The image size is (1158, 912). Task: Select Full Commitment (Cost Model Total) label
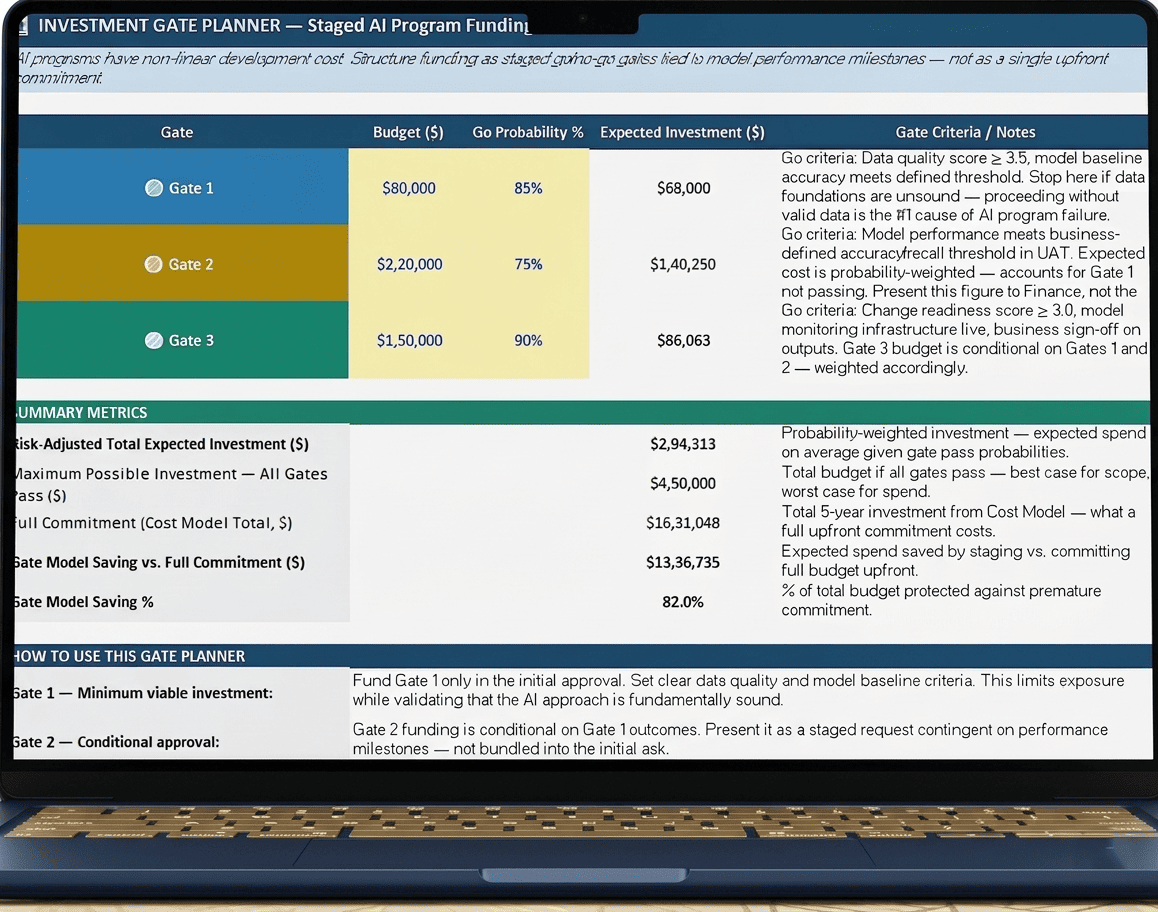point(152,523)
